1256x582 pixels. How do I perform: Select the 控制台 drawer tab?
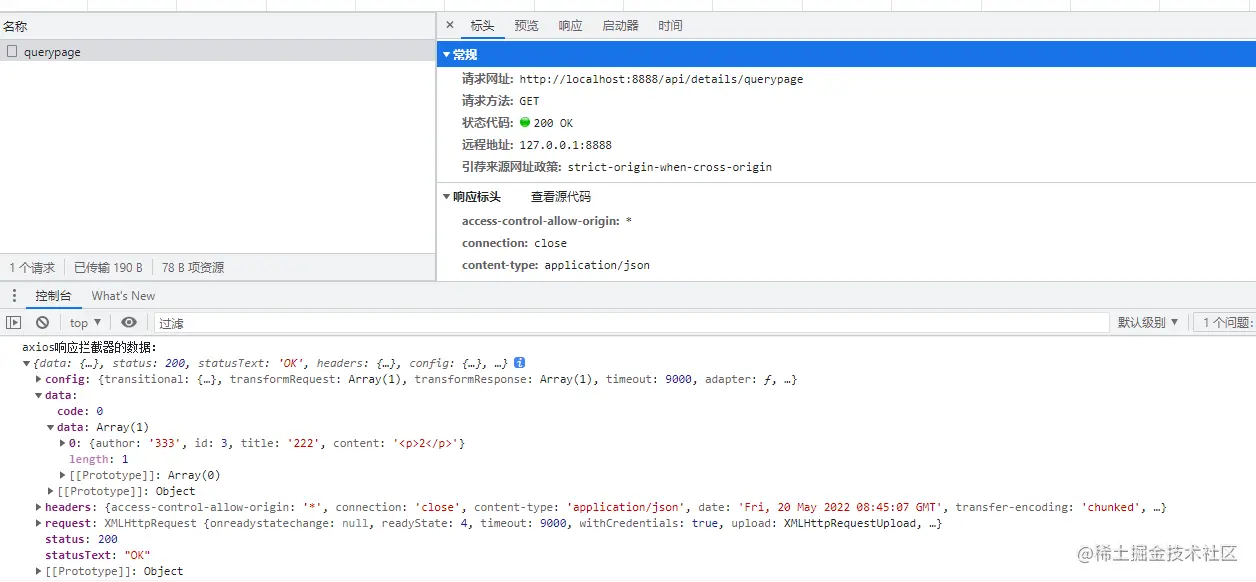coord(53,296)
